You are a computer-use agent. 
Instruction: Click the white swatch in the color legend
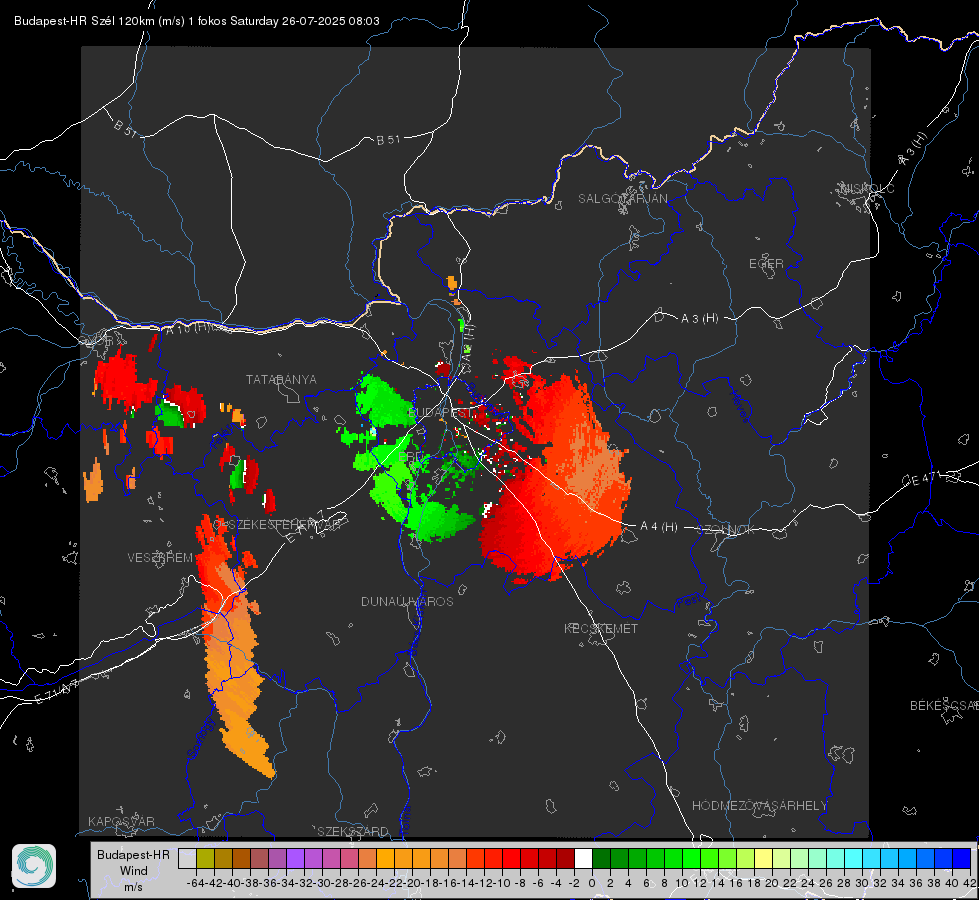point(583,858)
